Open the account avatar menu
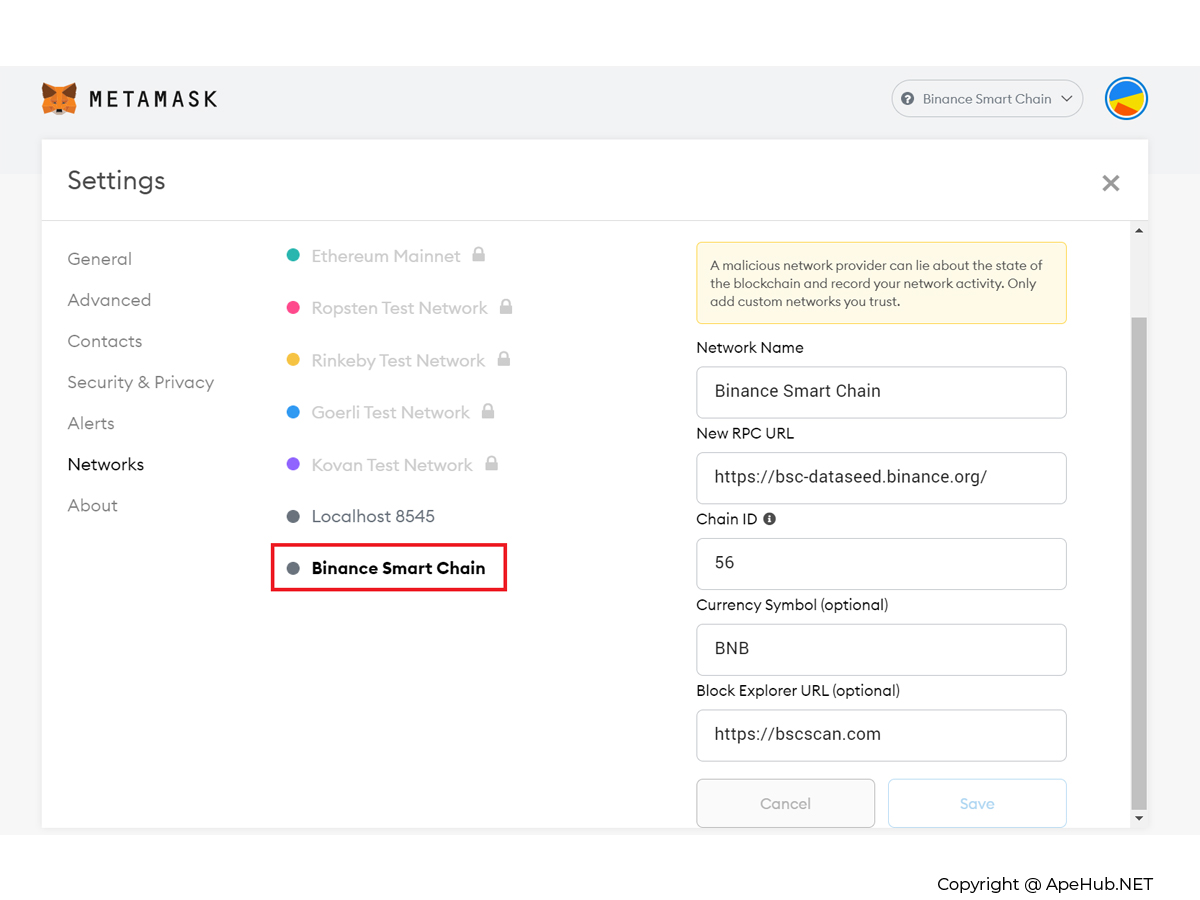1200x900 pixels. tap(1126, 99)
